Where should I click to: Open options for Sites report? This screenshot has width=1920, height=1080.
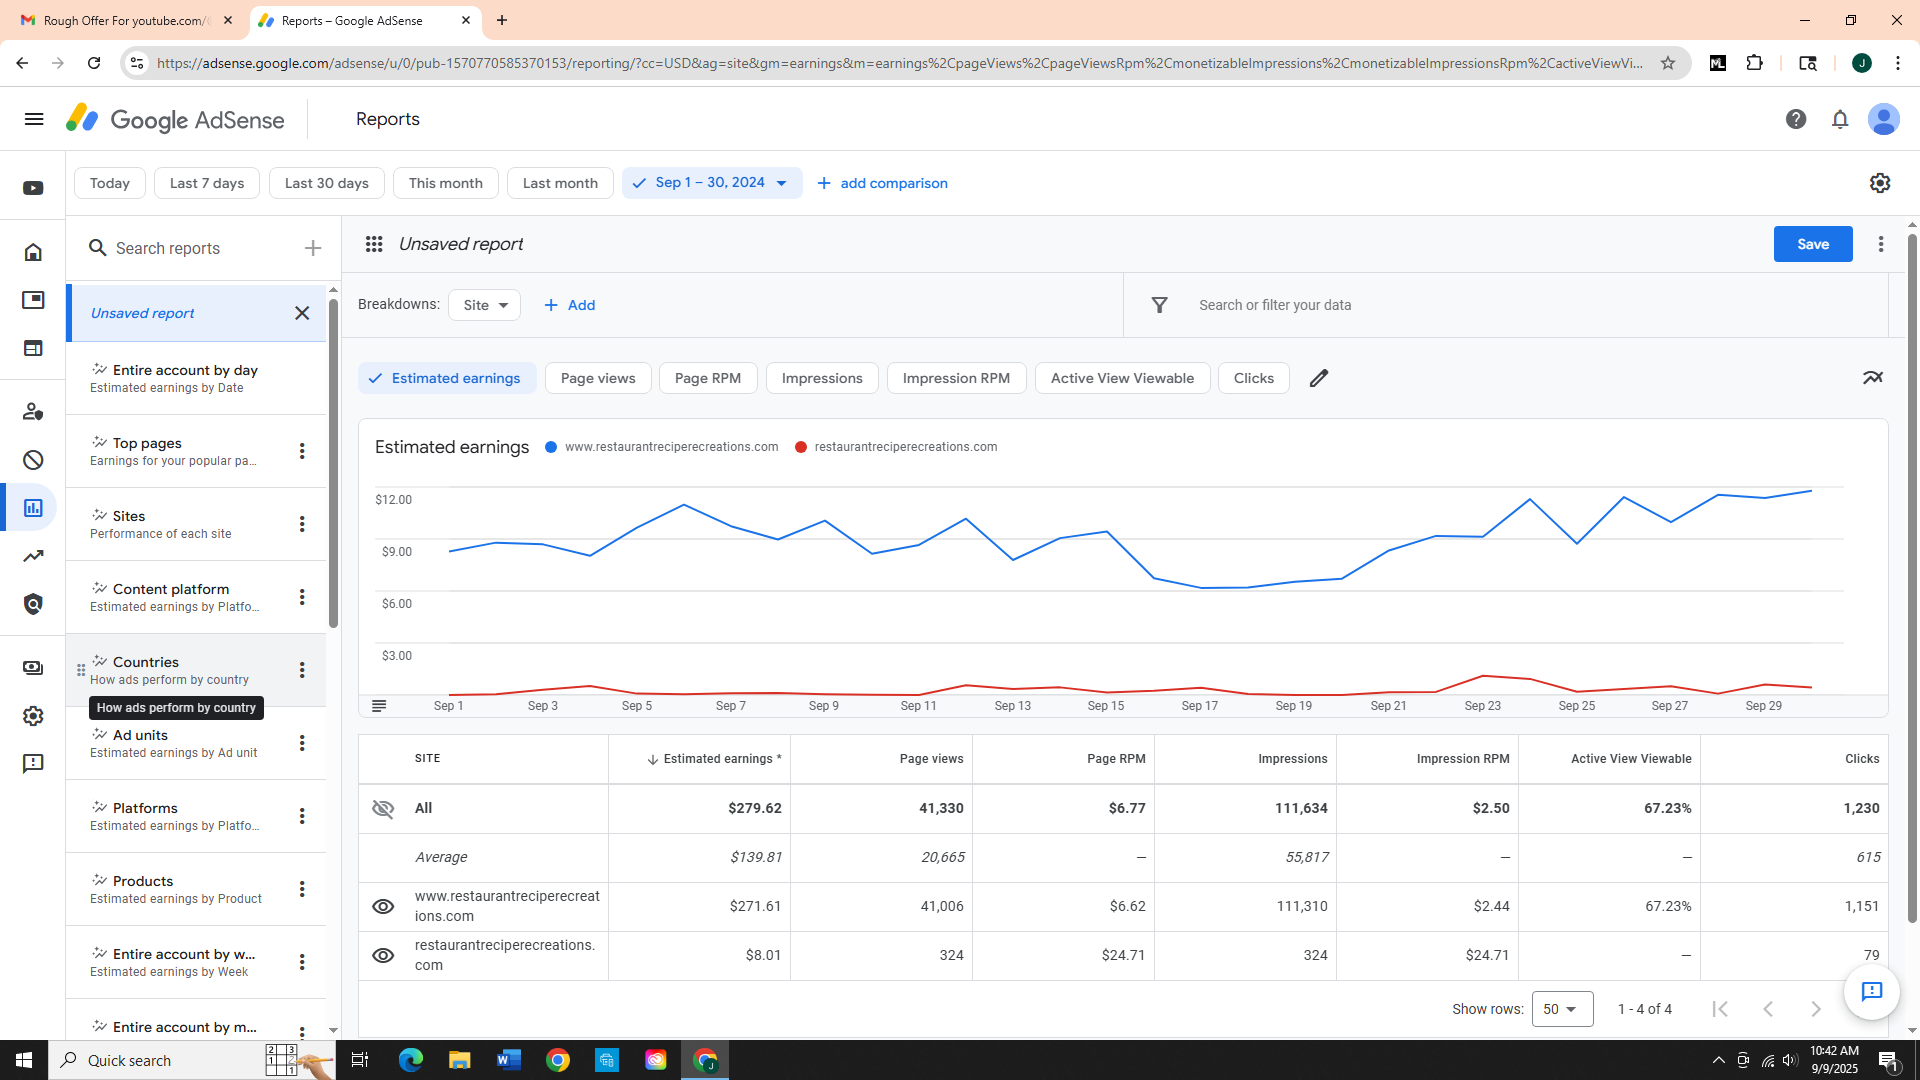click(302, 524)
